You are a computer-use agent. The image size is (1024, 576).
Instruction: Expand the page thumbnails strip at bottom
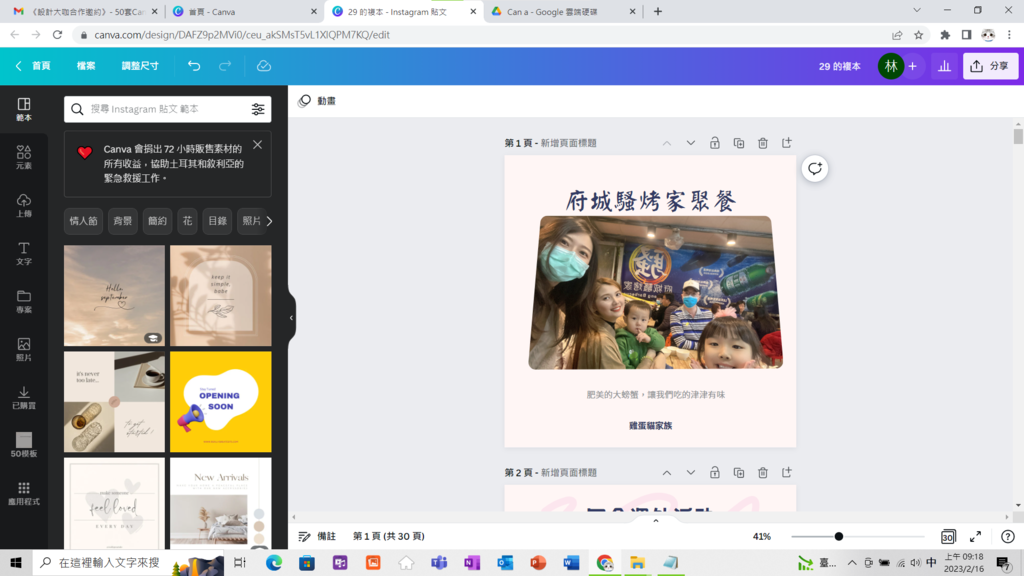(656, 520)
